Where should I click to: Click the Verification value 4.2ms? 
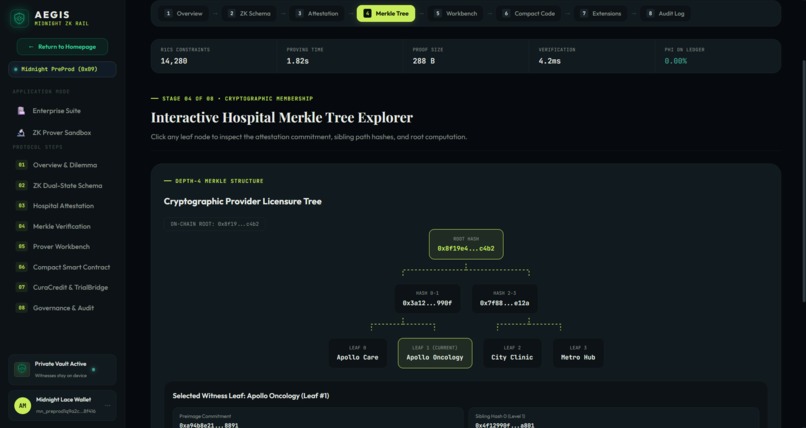549,61
